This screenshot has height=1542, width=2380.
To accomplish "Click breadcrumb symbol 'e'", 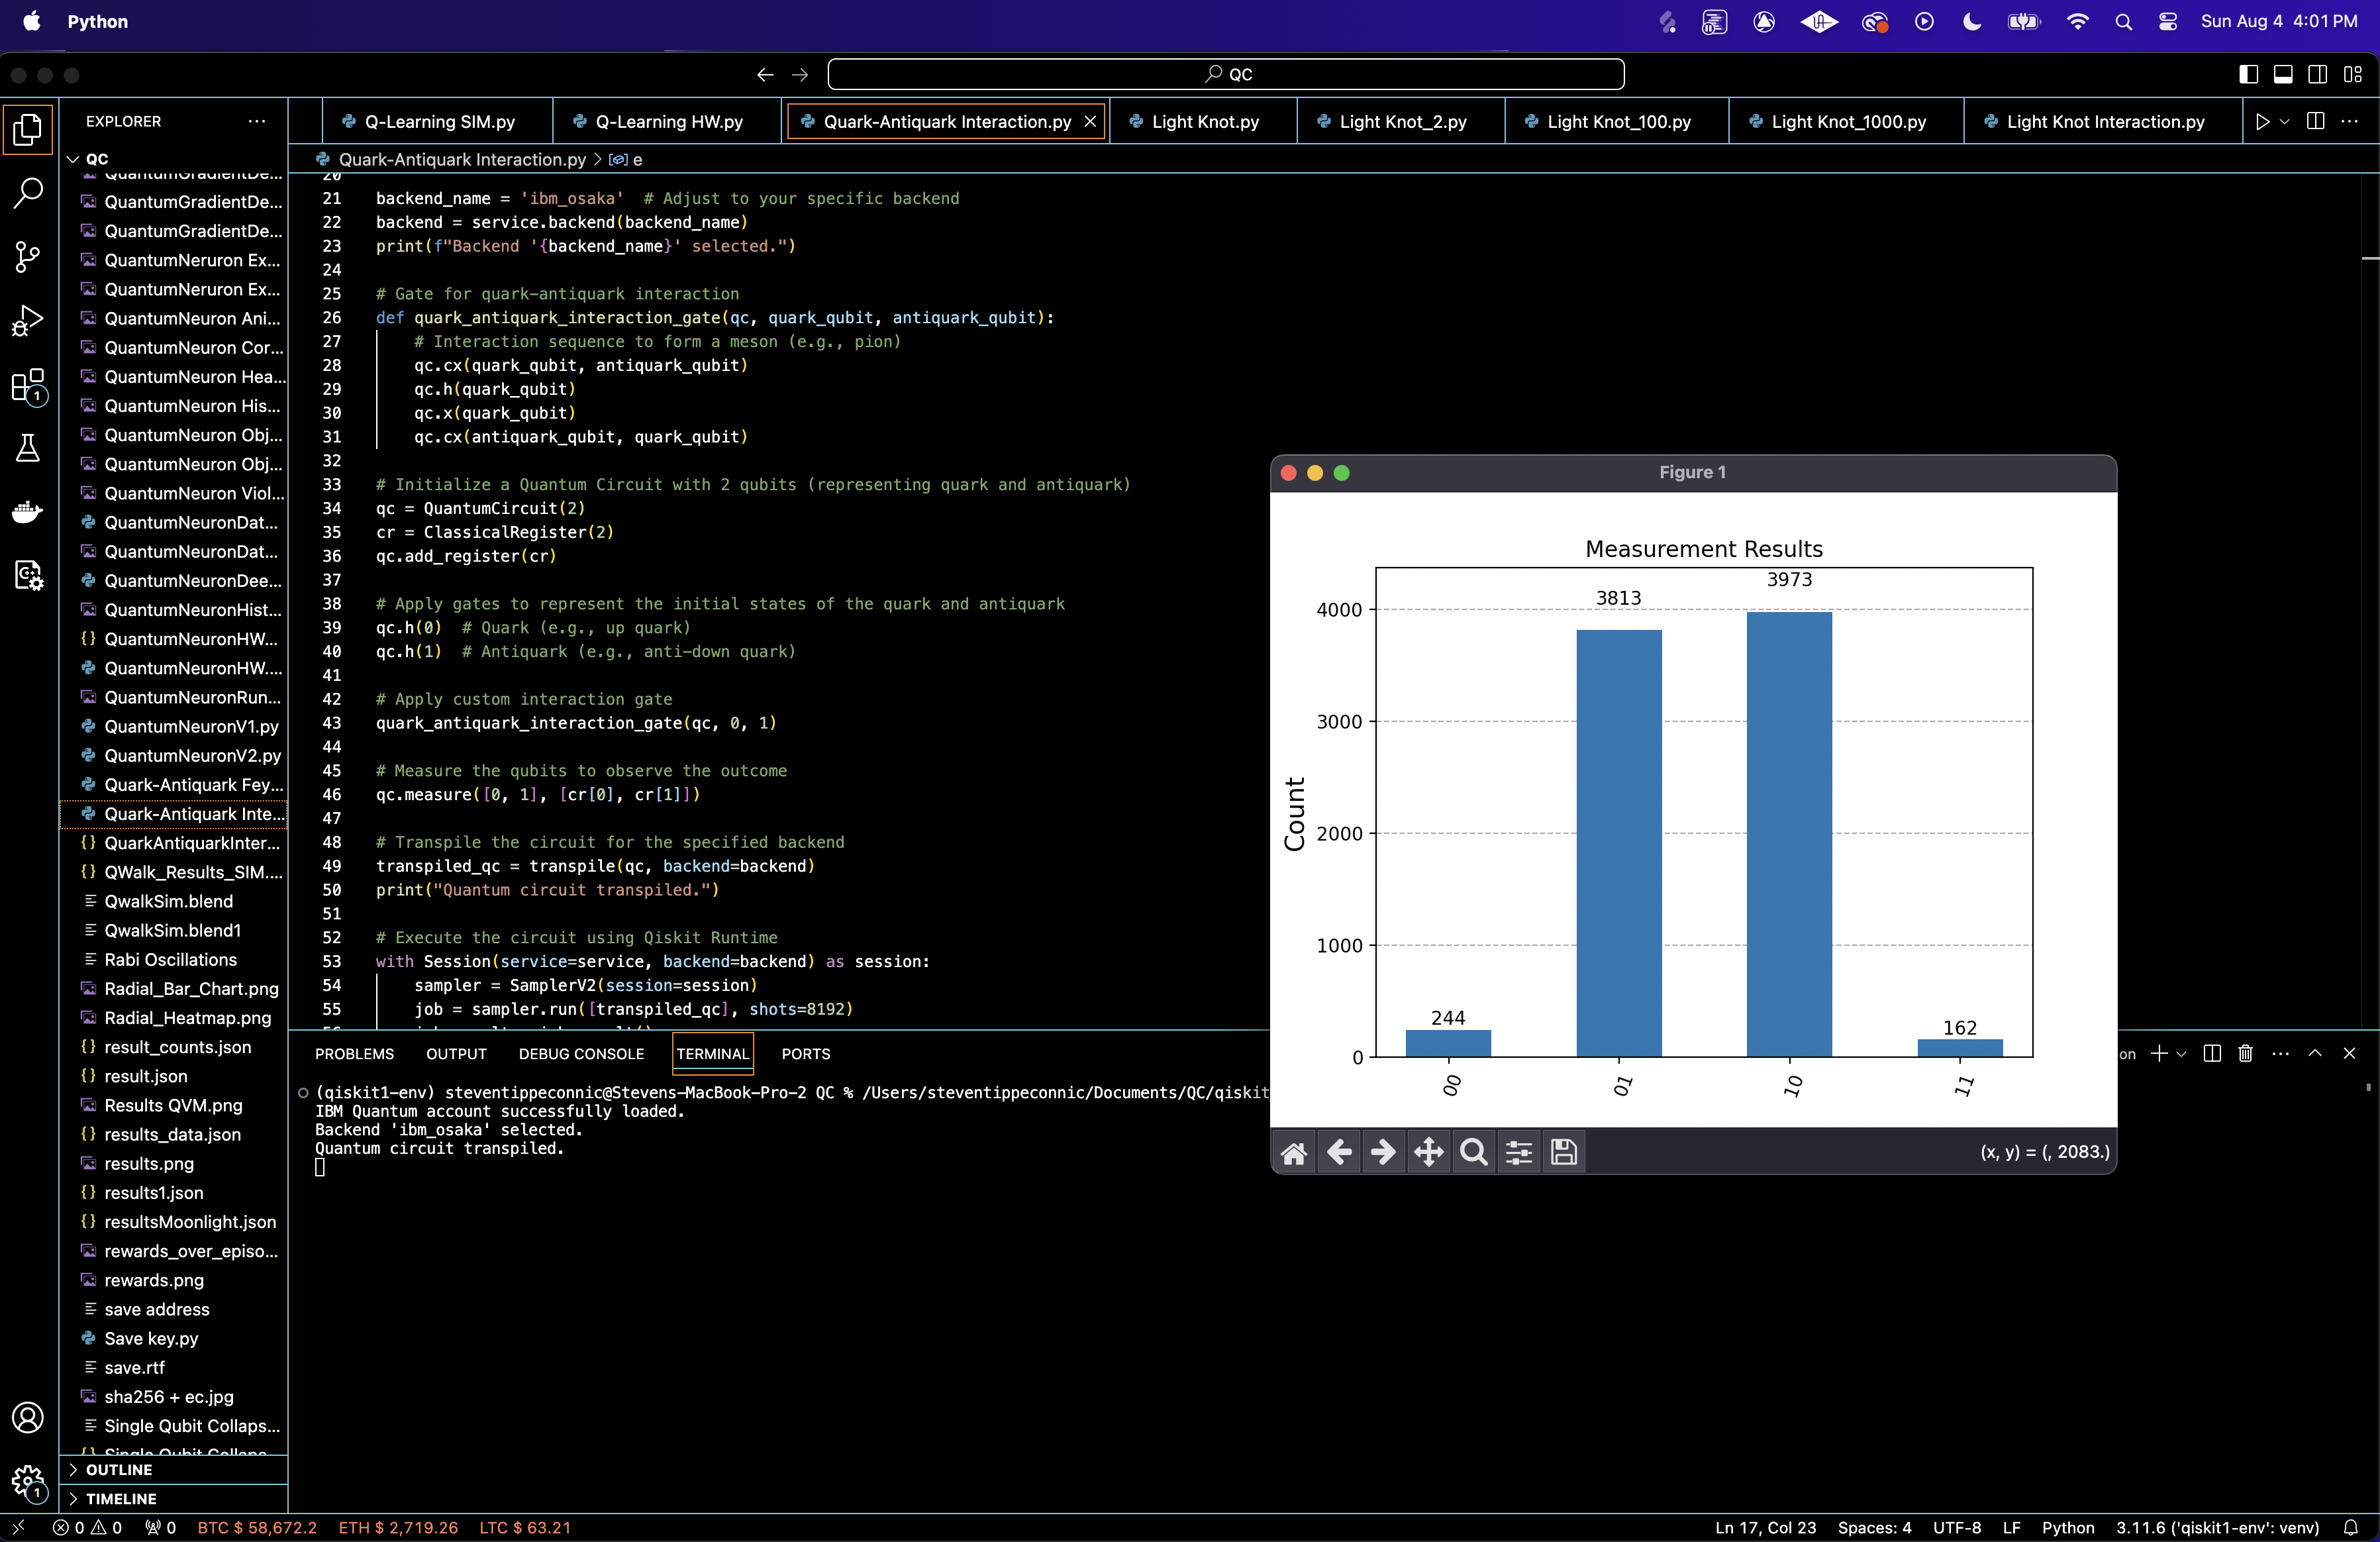I will point(626,159).
